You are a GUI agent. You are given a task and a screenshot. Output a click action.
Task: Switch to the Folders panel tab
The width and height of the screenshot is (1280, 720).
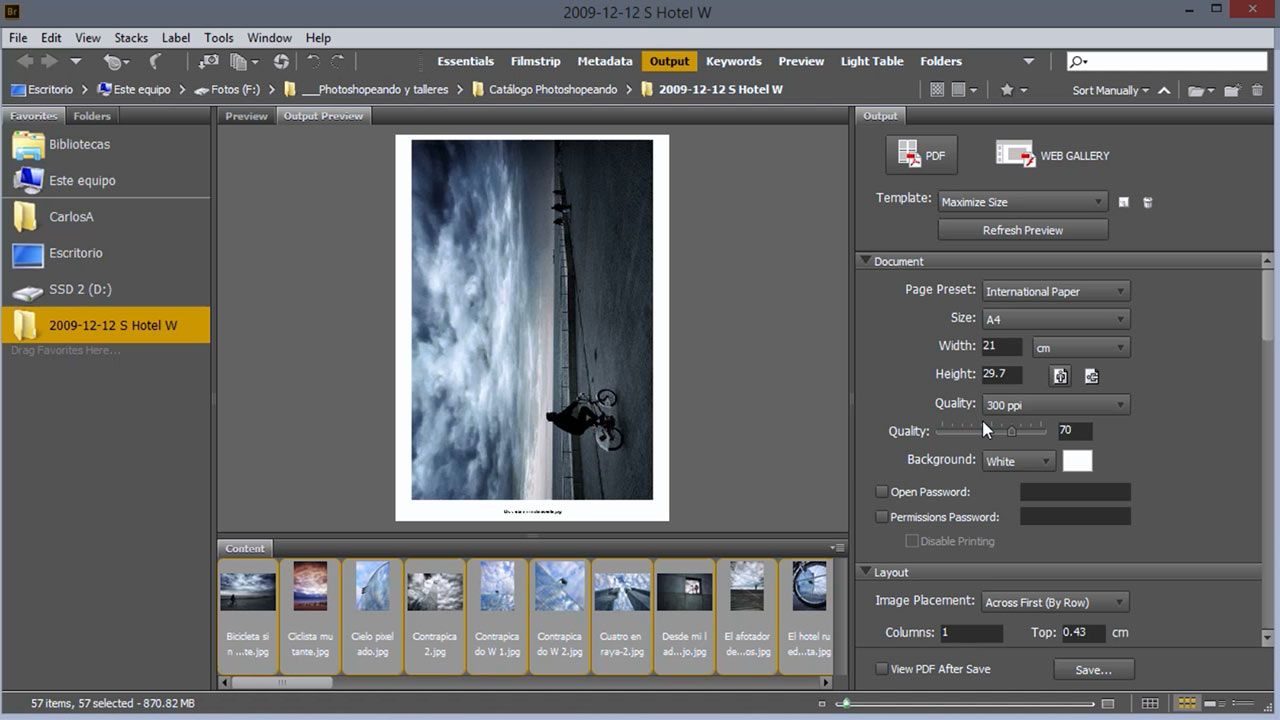(92, 116)
